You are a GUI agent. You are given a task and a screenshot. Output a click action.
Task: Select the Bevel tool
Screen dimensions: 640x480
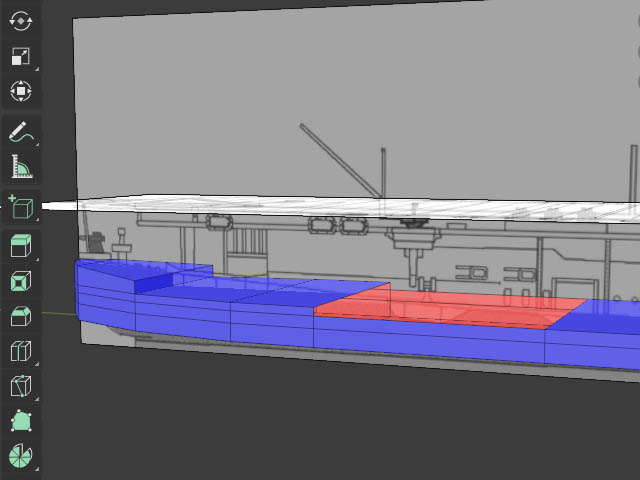[x=21, y=316]
